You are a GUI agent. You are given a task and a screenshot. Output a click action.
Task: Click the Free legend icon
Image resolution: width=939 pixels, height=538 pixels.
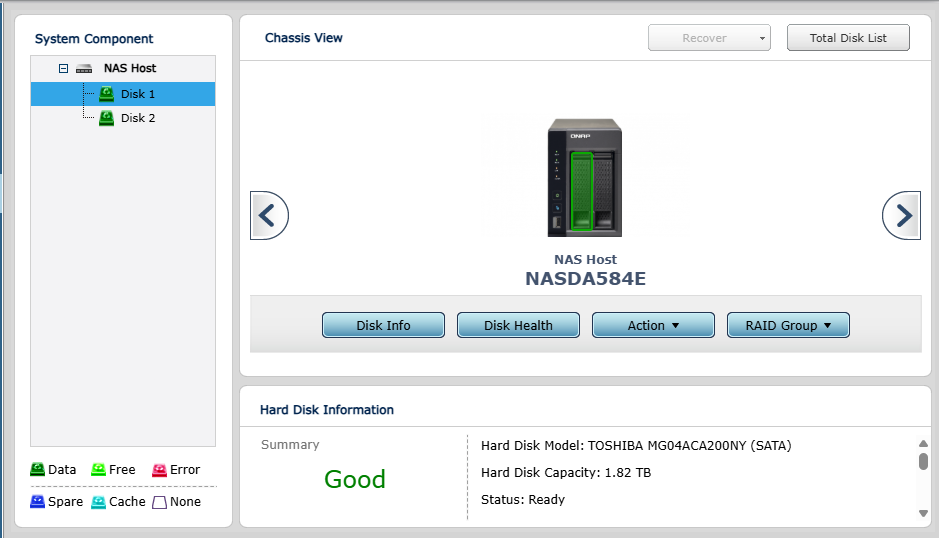click(98, 469)
